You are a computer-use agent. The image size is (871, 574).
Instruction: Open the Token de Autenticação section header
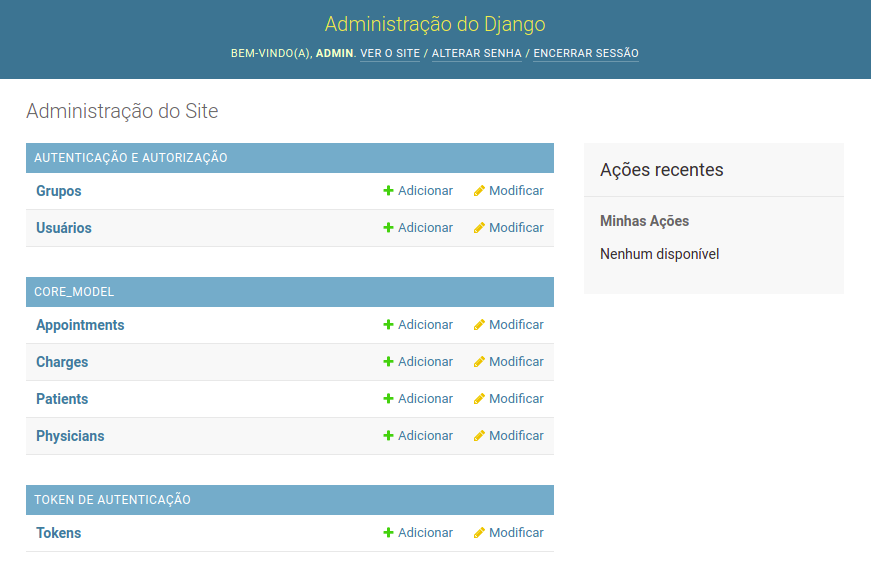112,500
